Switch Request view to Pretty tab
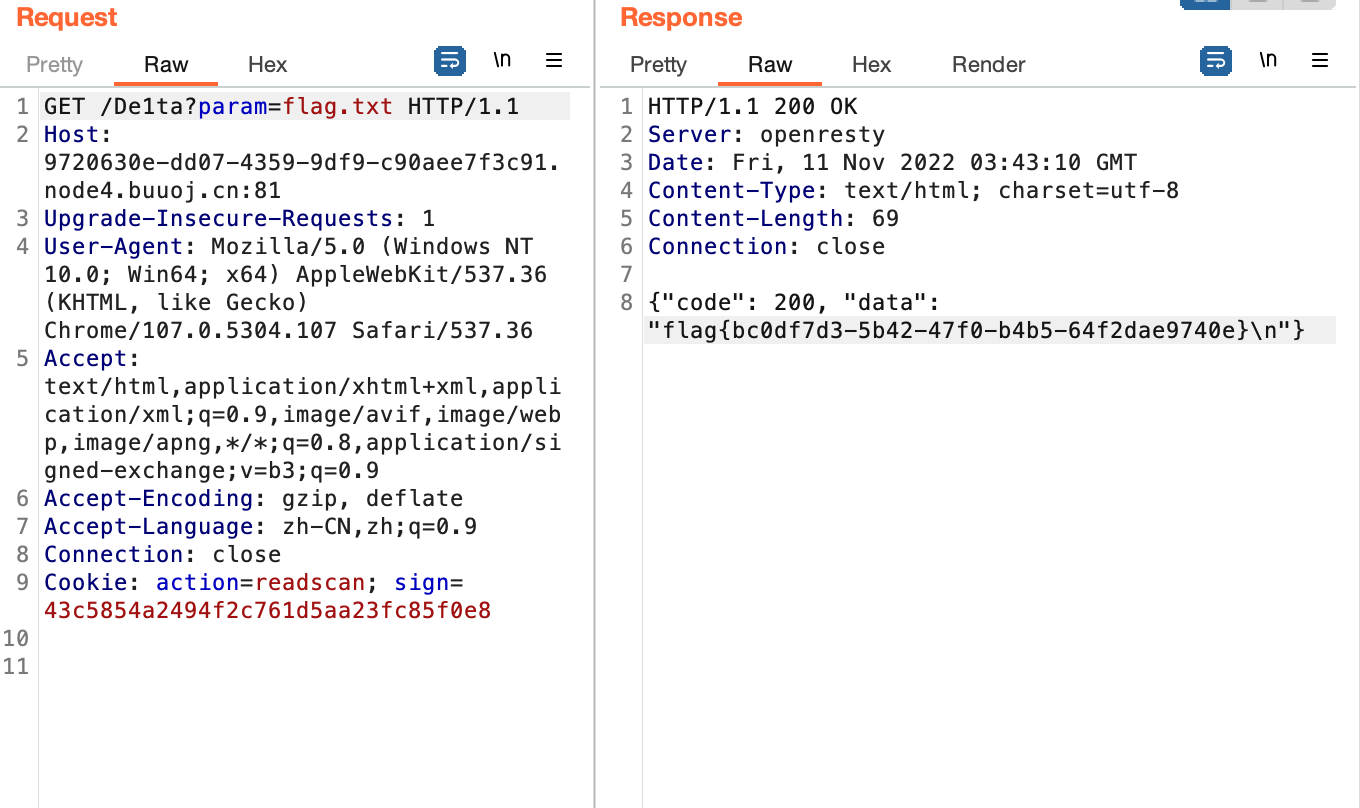This screenshot has height=808, width=1360. (x=54, y=65)
